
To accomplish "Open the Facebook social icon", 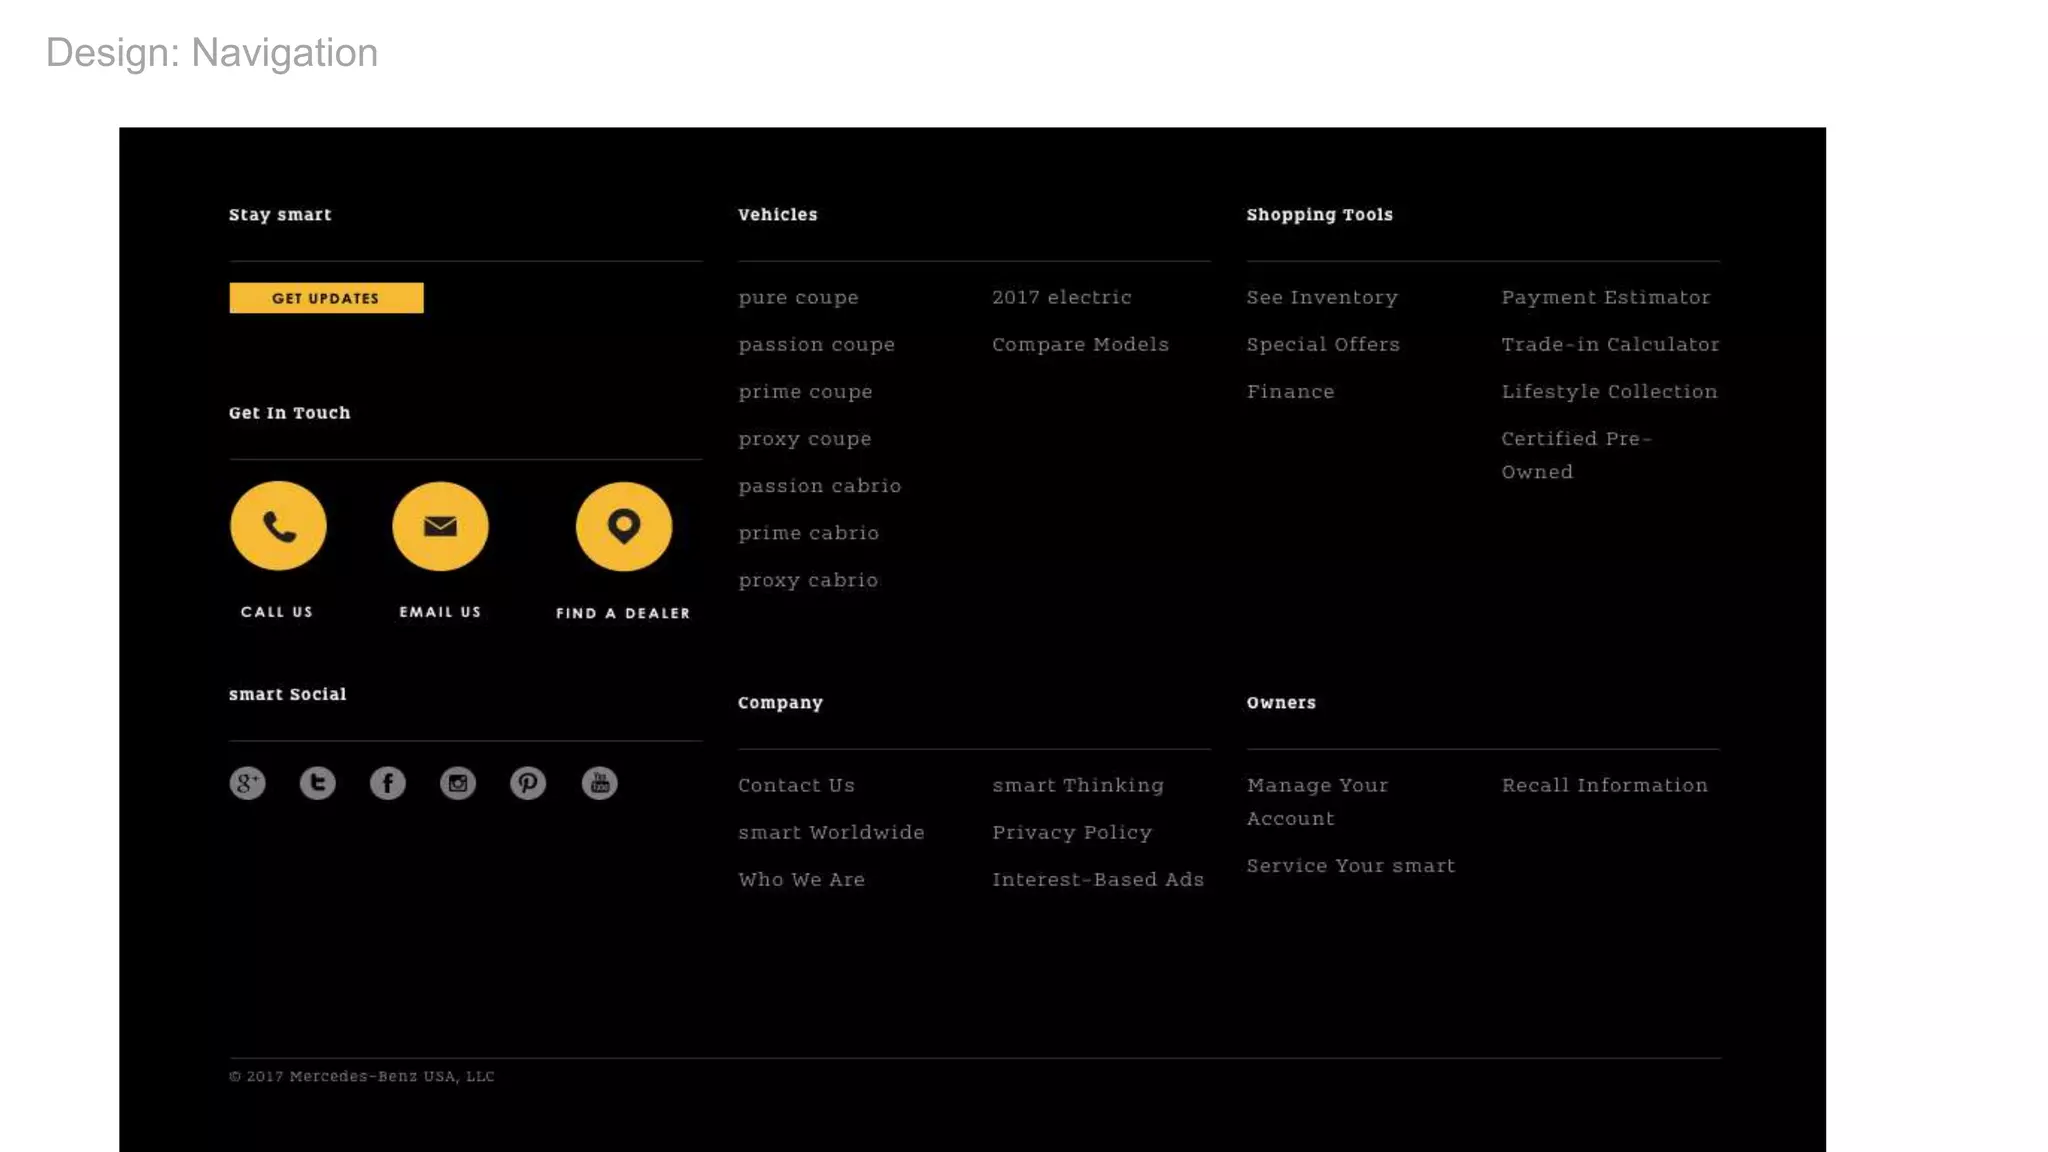I will (x=388, y=783).
